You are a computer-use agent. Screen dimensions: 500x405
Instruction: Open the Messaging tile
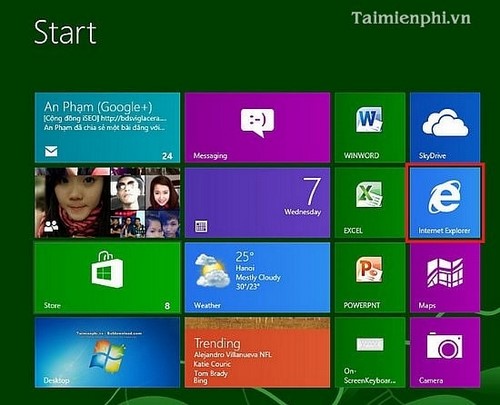[257, 128]
